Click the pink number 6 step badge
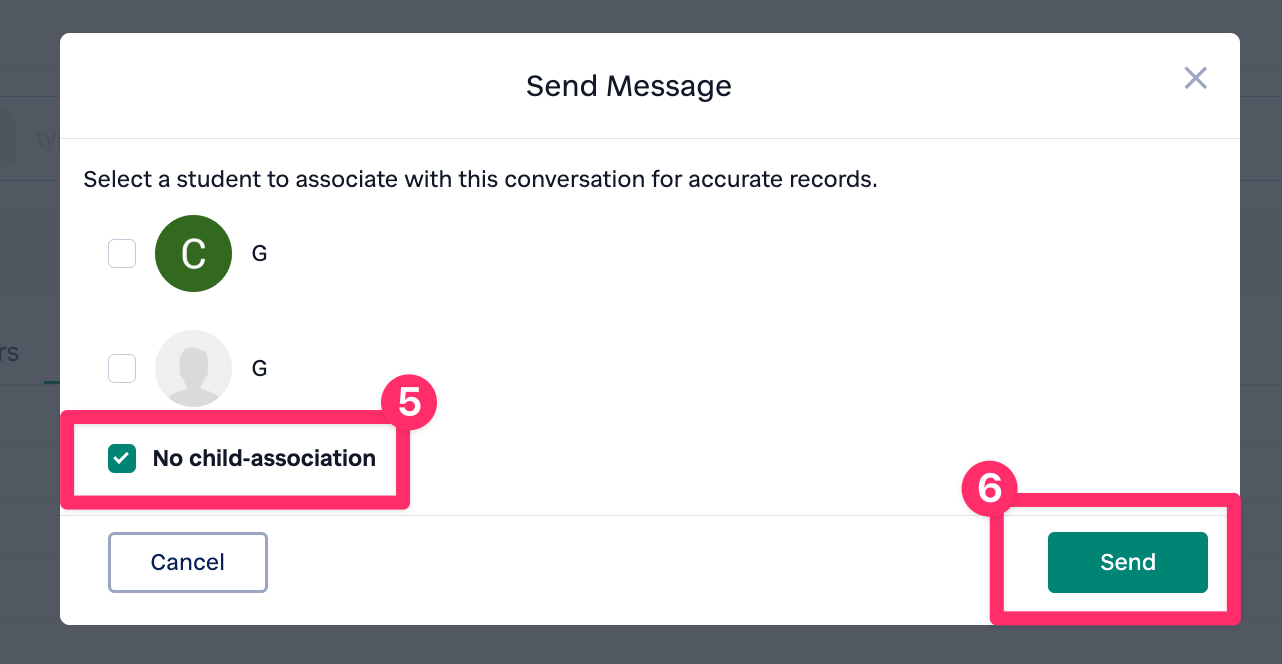The width and height of the screenshot is (1282, 664). coord(988,488)
